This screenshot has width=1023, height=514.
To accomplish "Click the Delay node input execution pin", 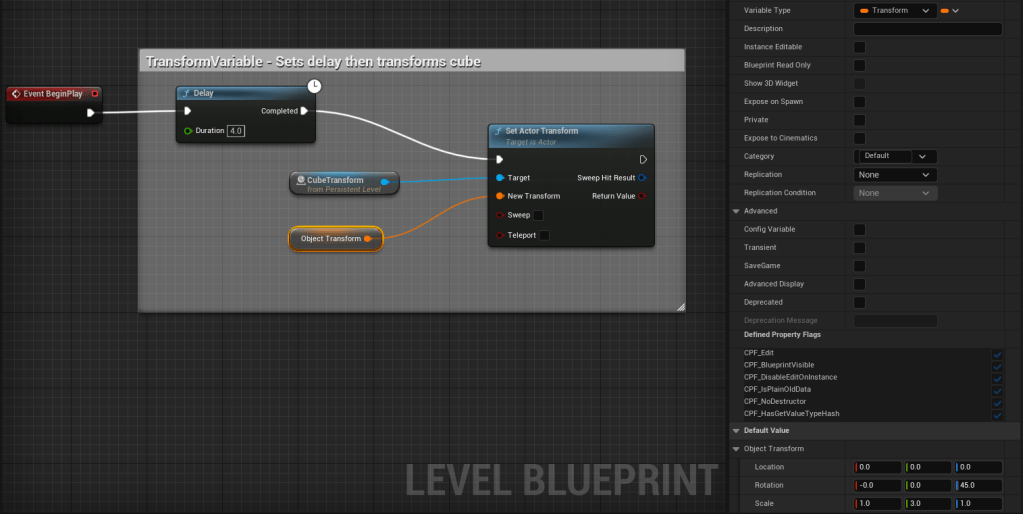I will point(187,111).
